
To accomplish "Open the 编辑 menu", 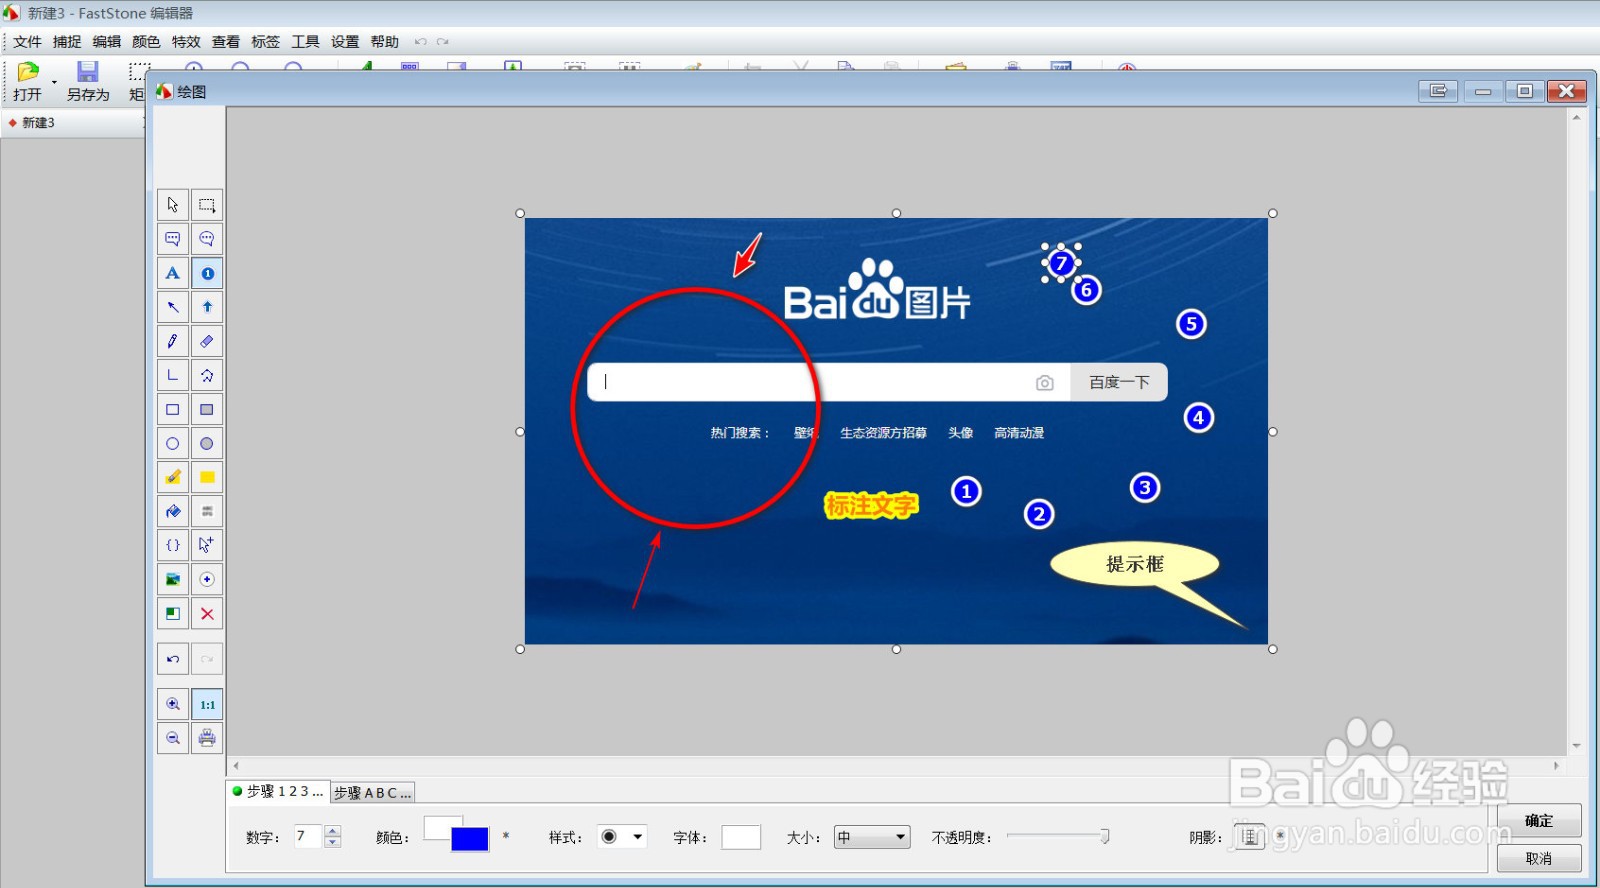I will (107, 41).
